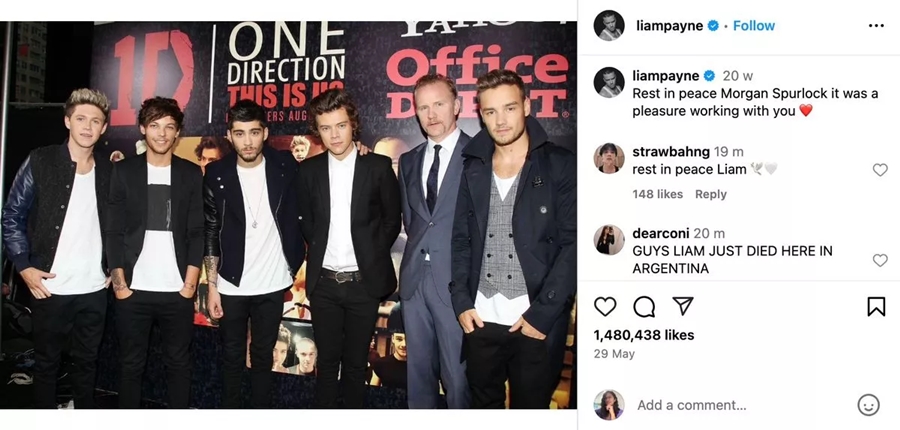
Task: Click the 29 May post date
Action: (614, 354)
